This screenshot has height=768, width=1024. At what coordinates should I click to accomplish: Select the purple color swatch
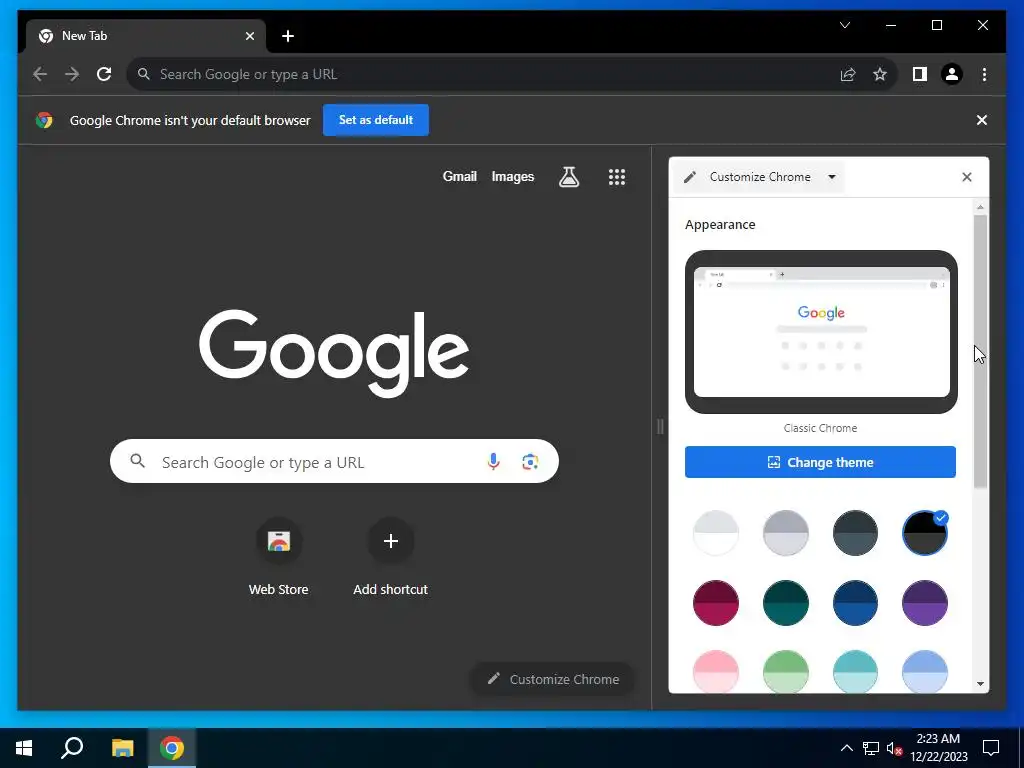(925, 603)
